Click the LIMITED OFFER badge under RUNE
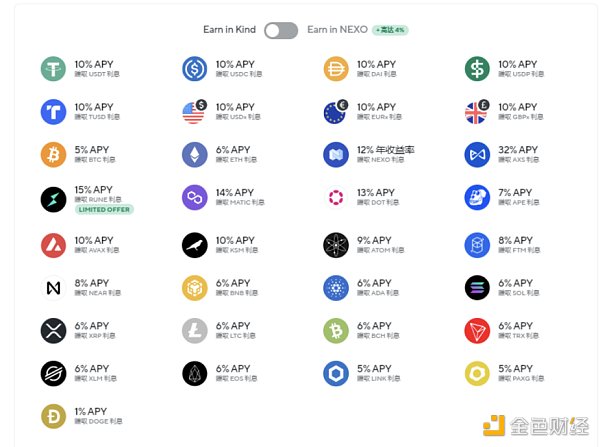 pyautogui.click(x=104, y=209)
